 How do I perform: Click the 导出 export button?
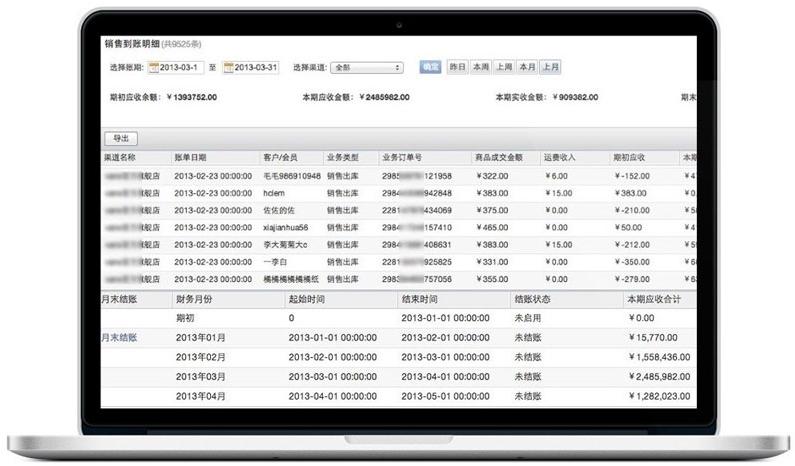click(x=121, y=138)
